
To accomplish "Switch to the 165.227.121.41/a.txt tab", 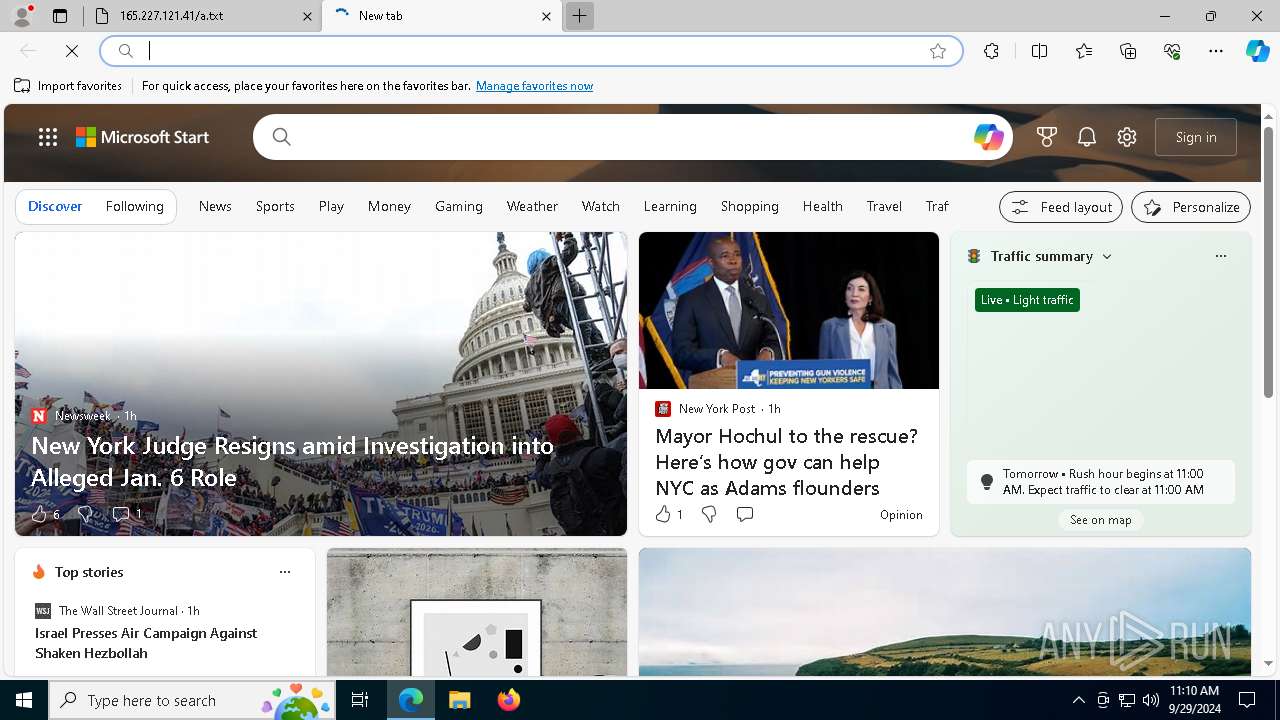I will pos(203,16).
